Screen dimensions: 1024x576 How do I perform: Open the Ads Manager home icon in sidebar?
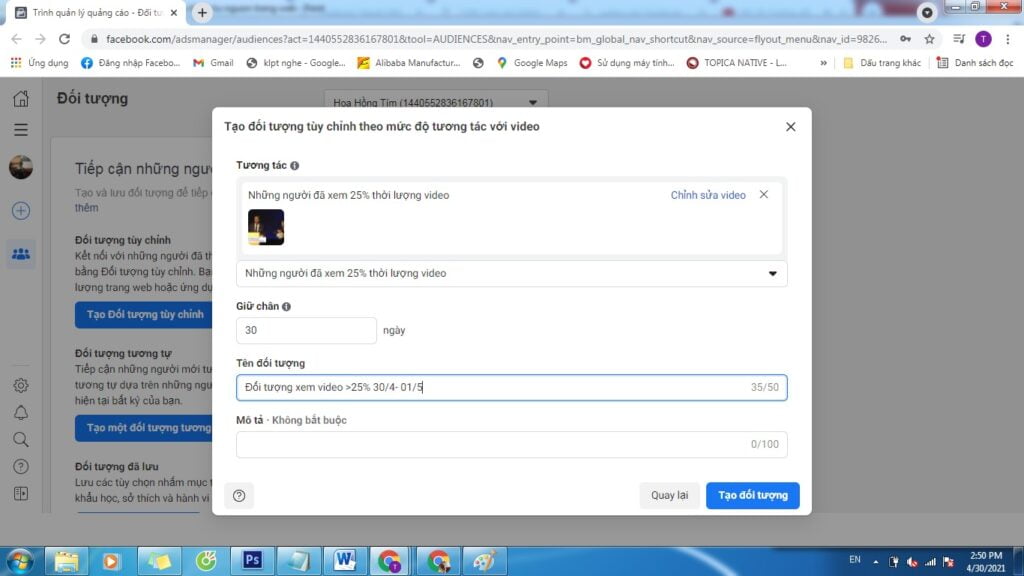tap(21, 99)
